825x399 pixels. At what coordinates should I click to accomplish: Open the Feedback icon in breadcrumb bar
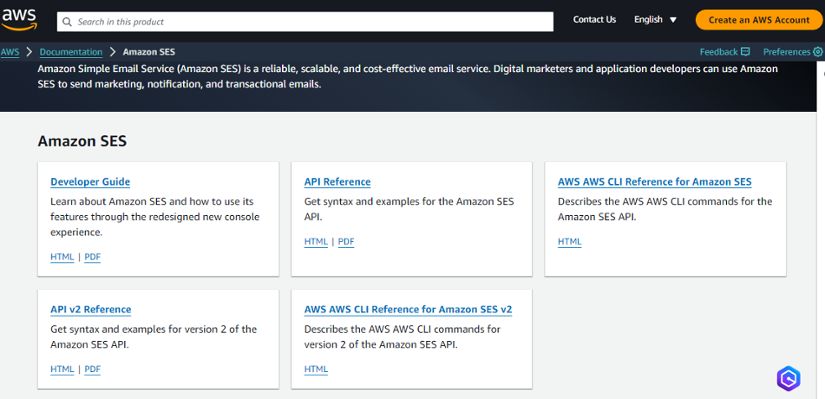[745, 52]
